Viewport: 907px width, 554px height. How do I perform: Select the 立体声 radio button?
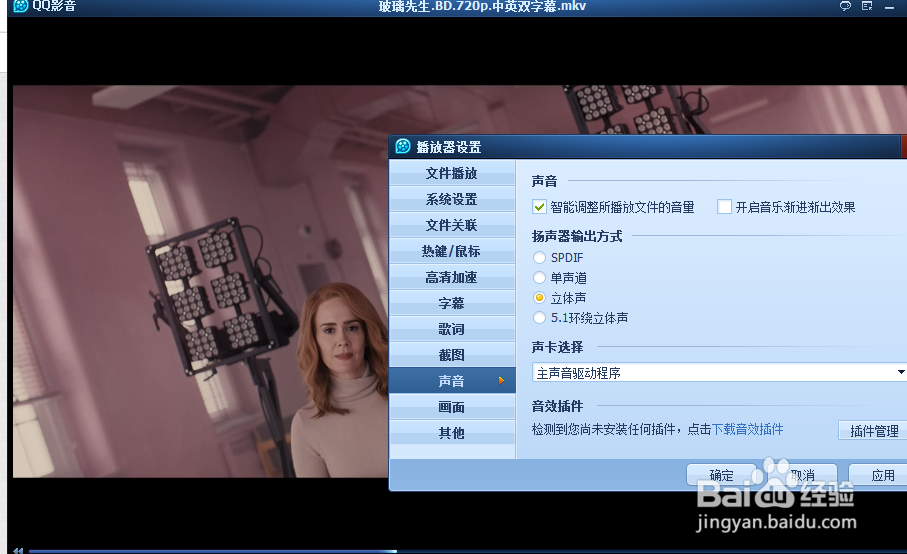(x=539, y=298)
